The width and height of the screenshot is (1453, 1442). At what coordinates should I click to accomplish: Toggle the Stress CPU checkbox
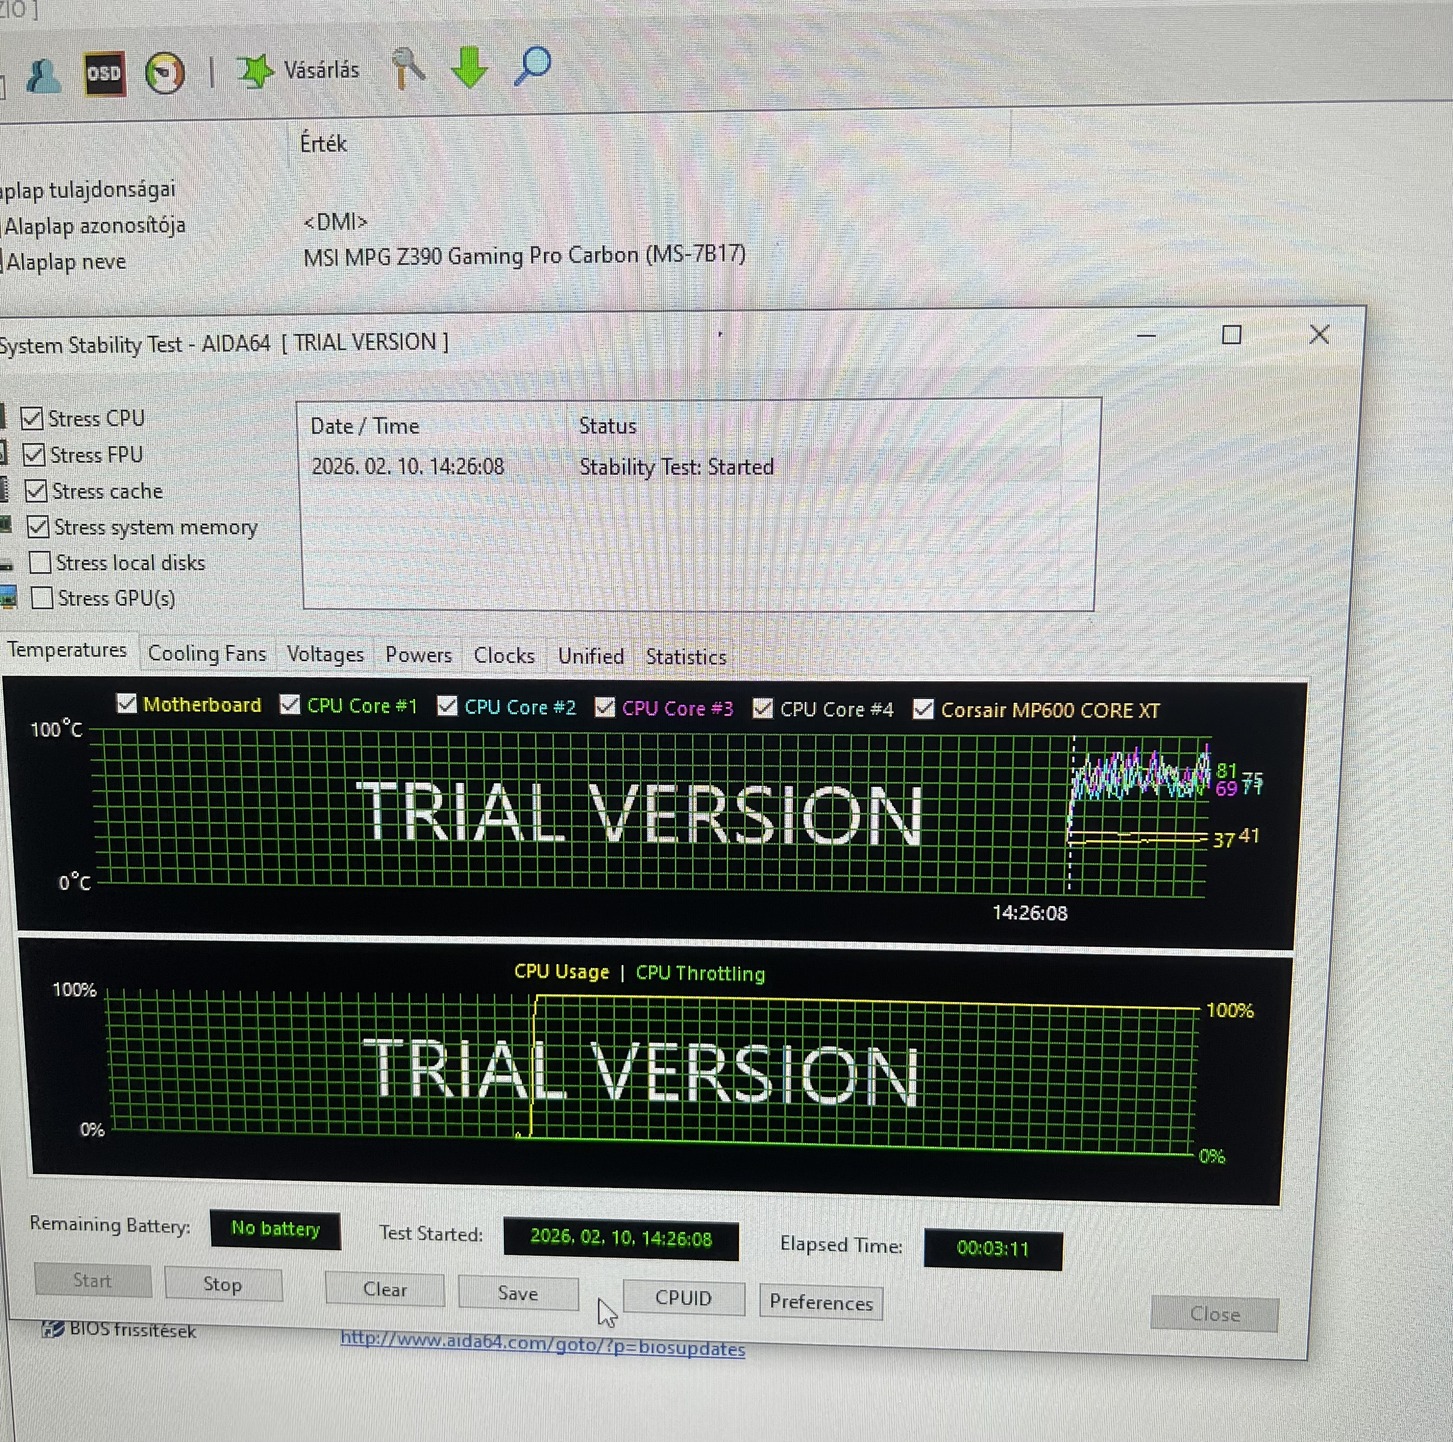32,418
